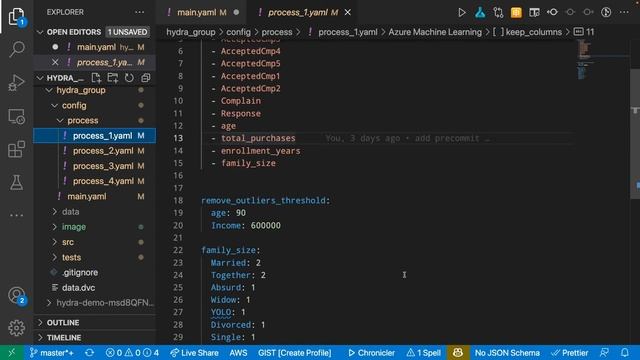Expand the tests folder
This screenshot has height=360, width=640.
coord(55,257)
